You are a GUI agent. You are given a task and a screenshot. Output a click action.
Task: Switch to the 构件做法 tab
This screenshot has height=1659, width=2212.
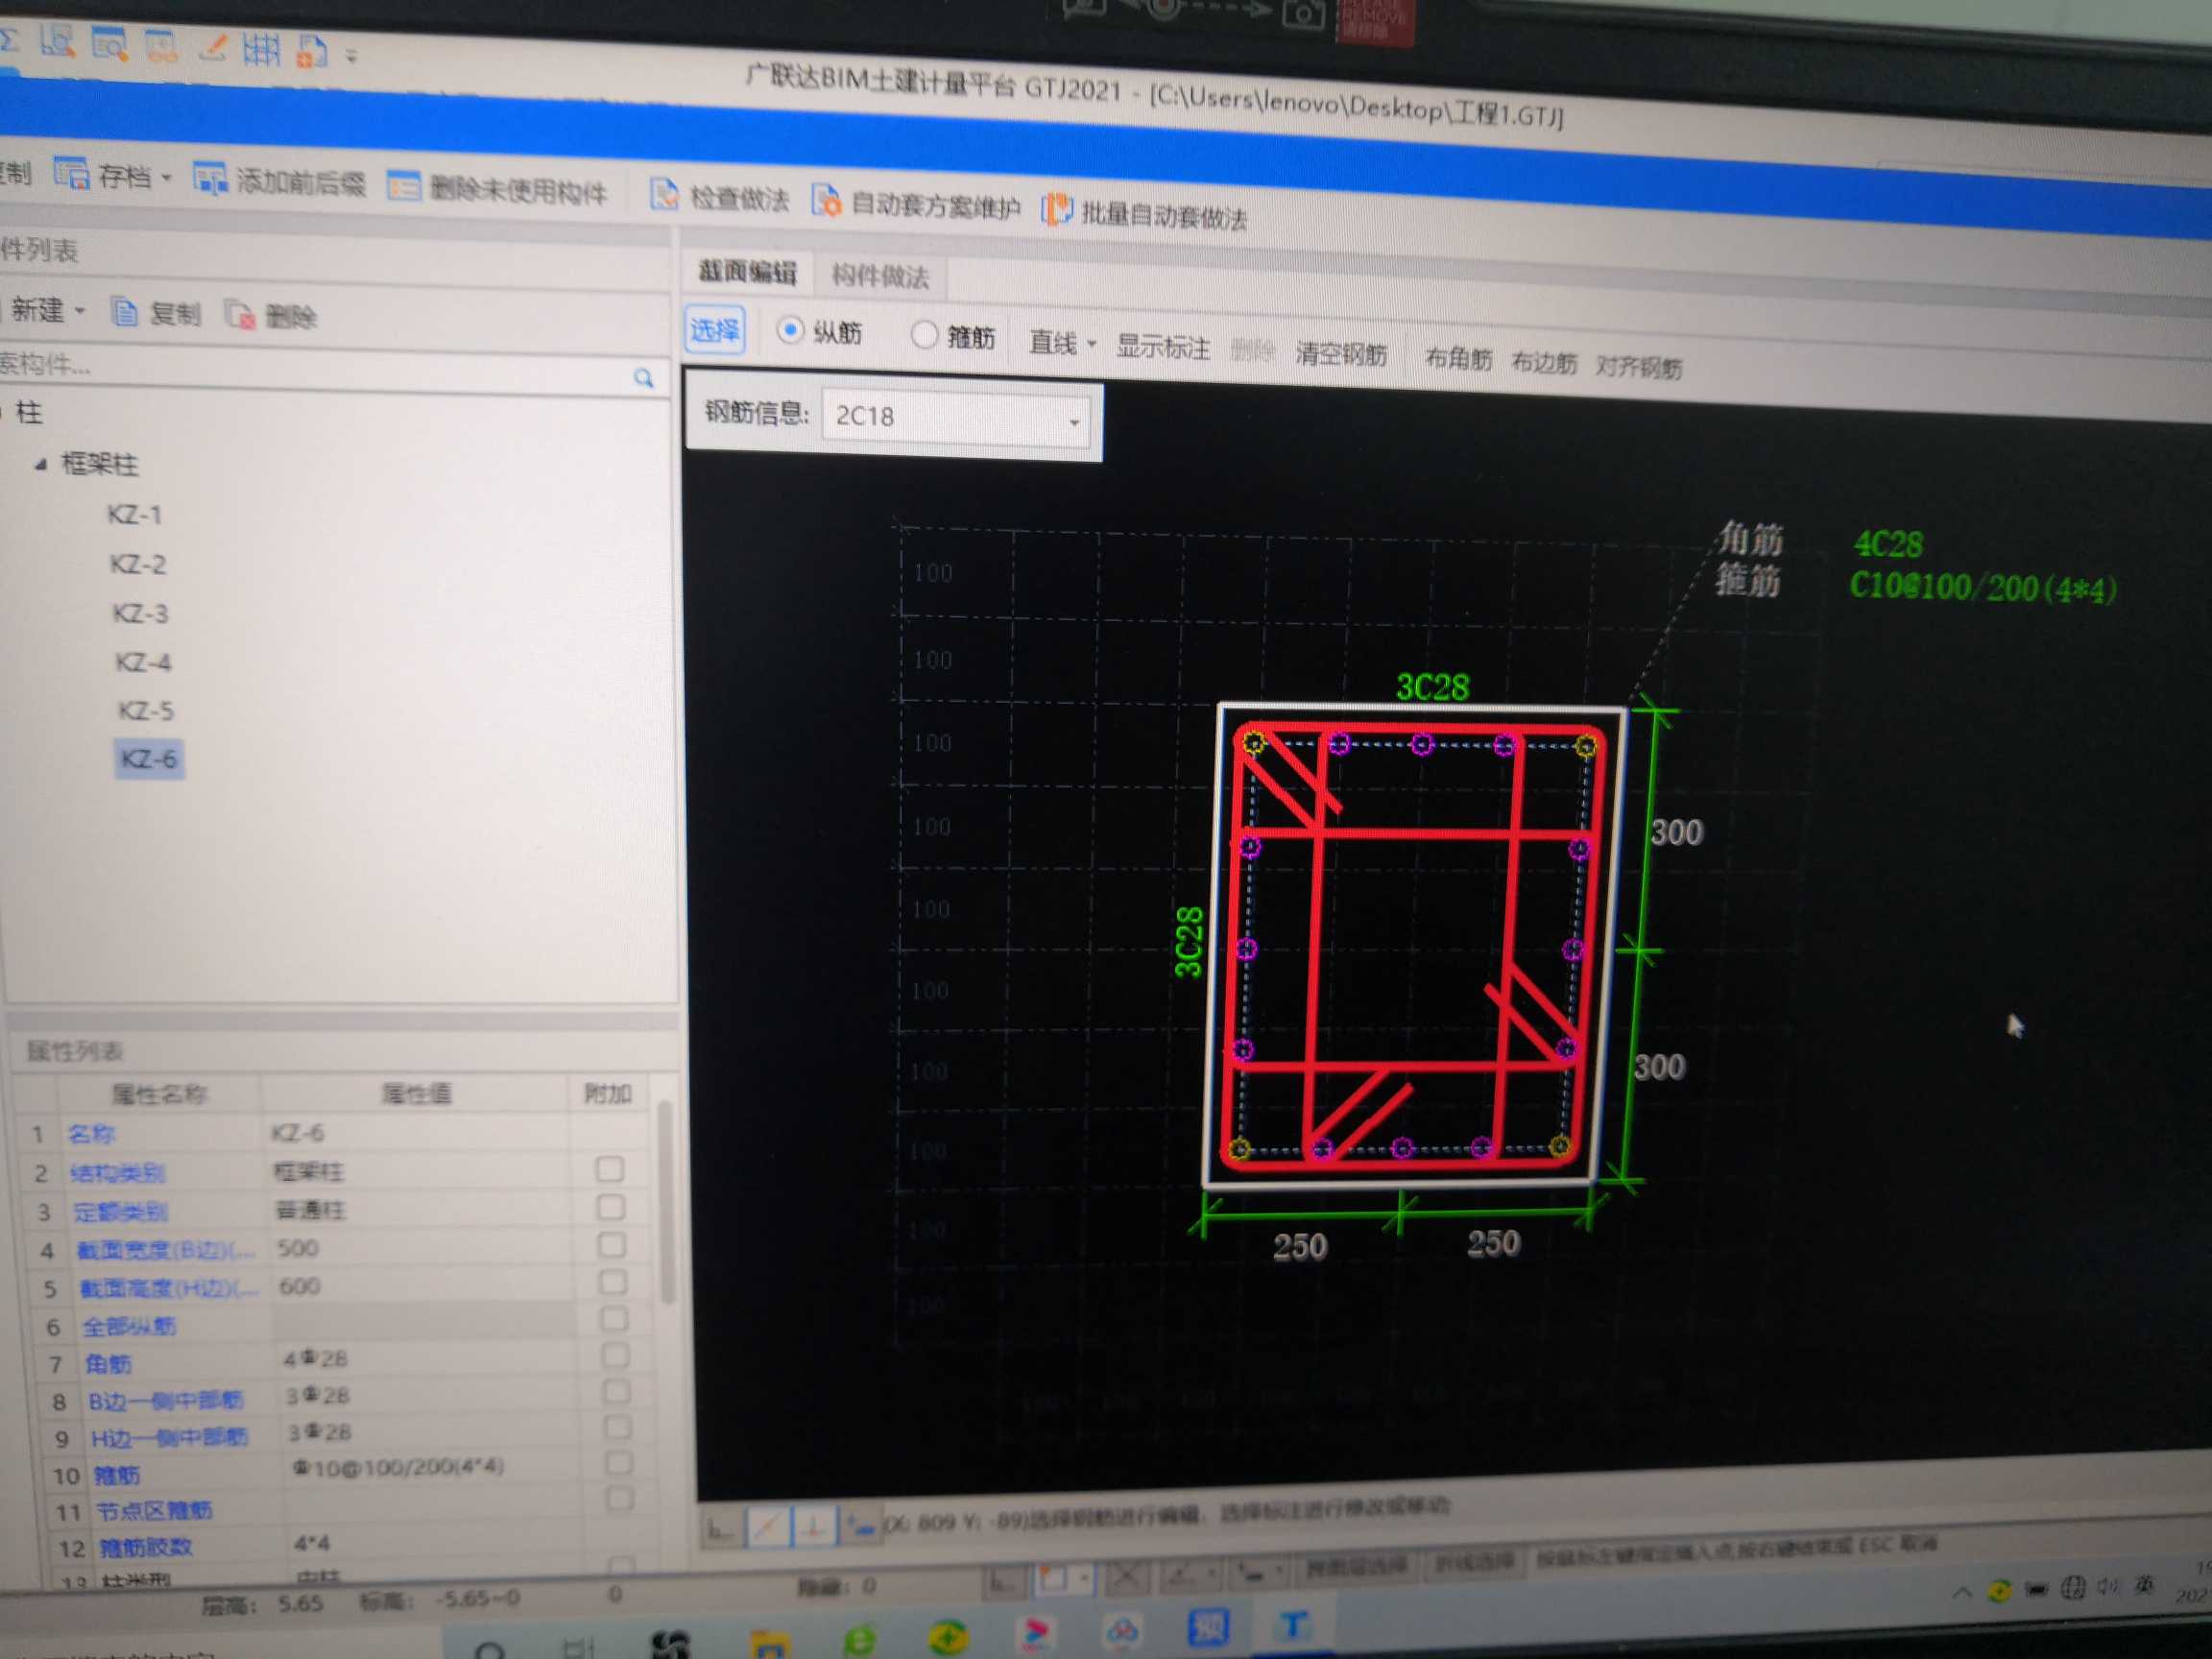tap(880, 277)
